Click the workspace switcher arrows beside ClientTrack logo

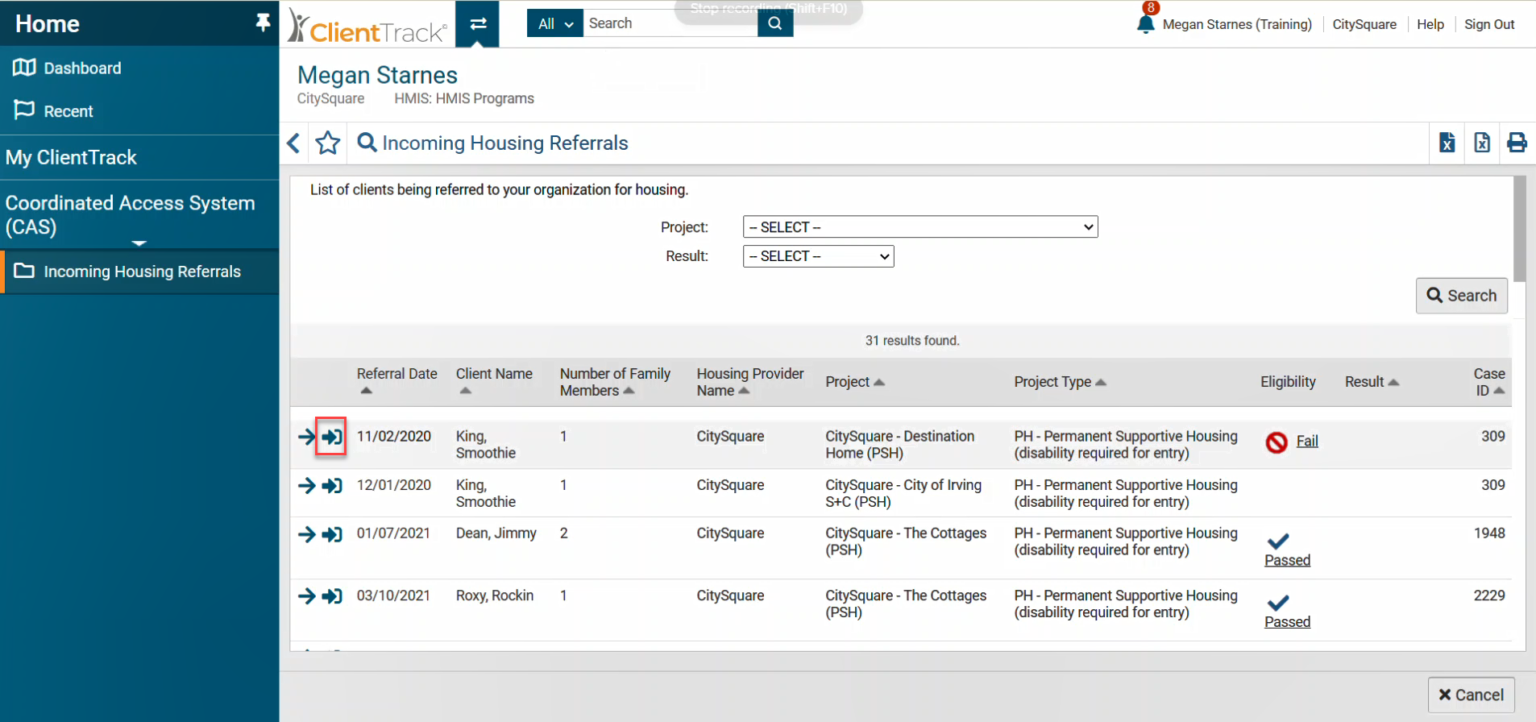pos(477,23)
